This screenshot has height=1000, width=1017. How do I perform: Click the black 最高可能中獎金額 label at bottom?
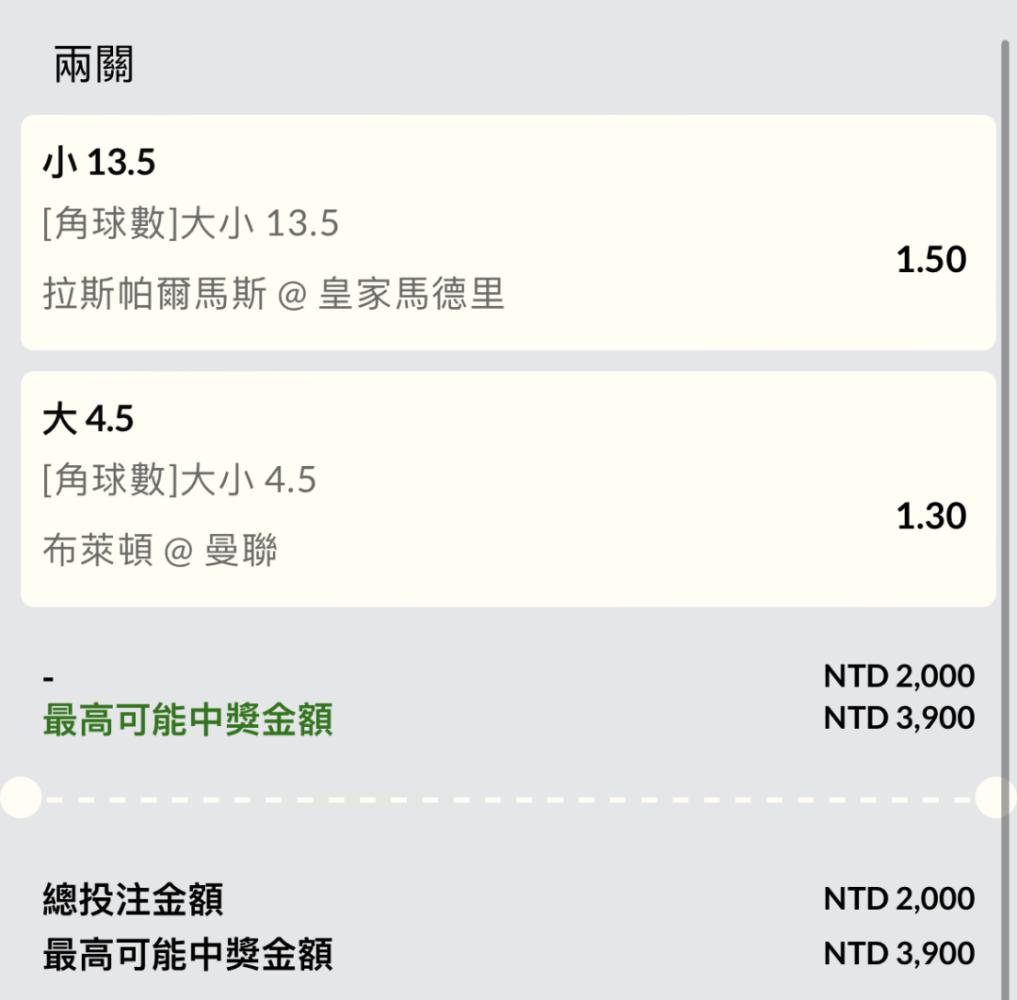tap(188, 954)
